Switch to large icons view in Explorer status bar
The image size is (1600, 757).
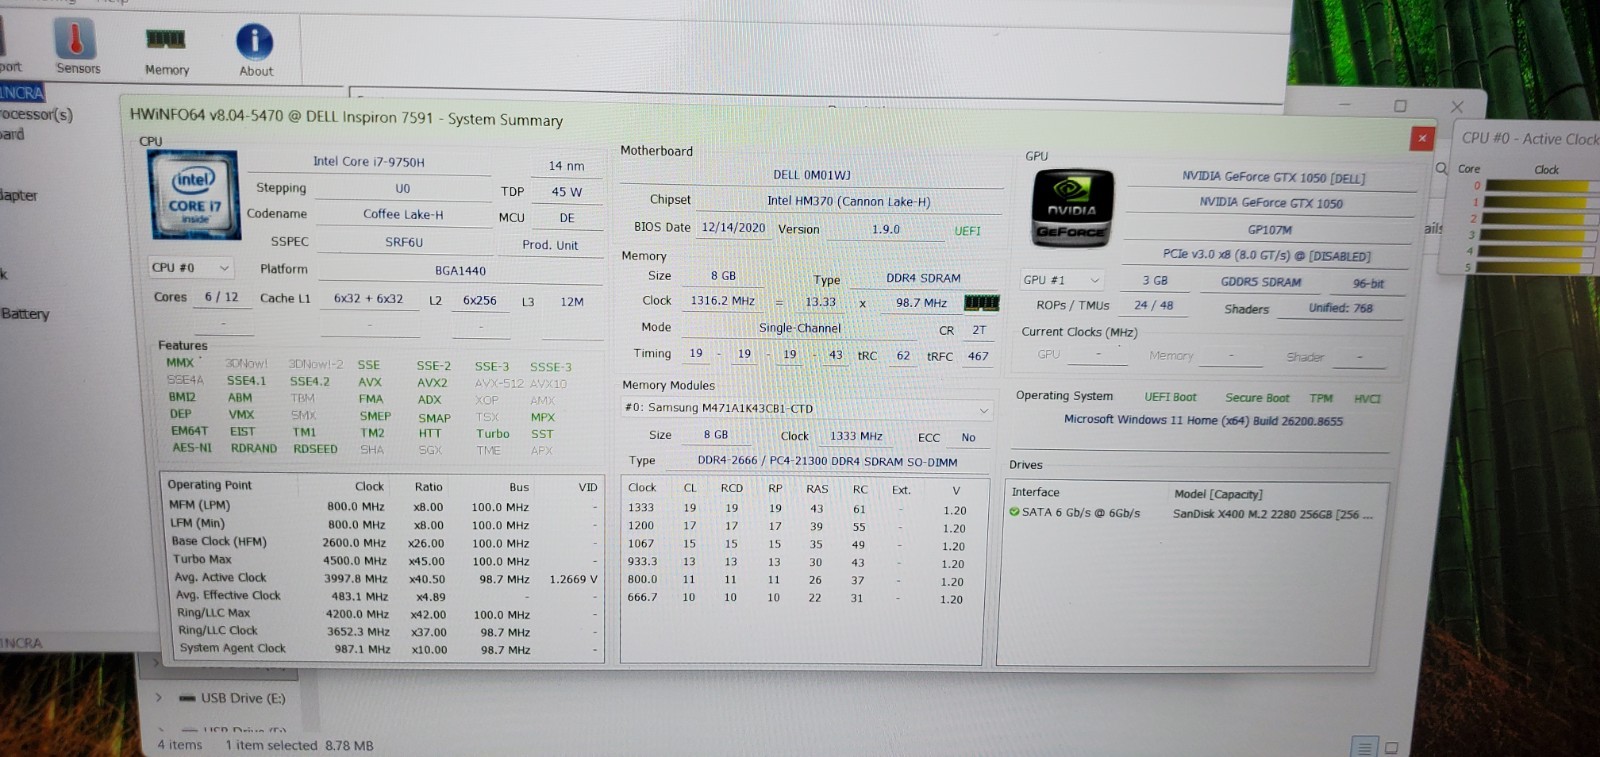pyautogui.click(x=1391, y=747)
